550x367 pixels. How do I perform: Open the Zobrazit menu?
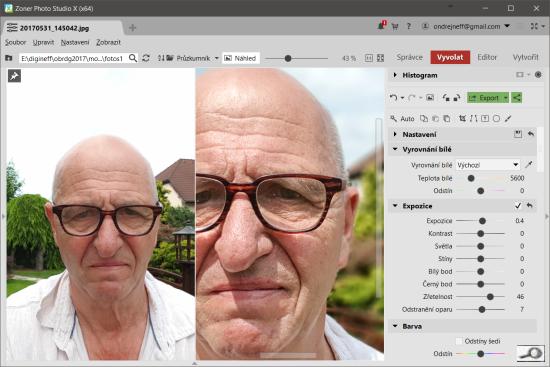108,42
